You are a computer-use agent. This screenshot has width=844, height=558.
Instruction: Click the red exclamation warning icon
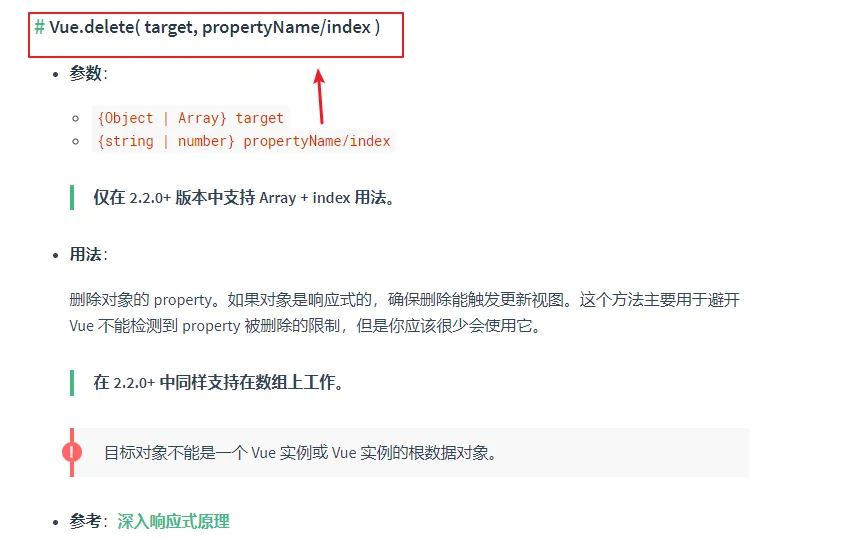72,452
